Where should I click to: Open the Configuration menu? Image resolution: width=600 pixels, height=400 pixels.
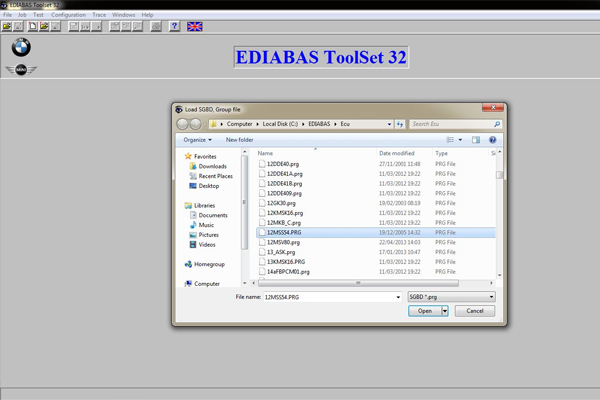tap(68, 15)
